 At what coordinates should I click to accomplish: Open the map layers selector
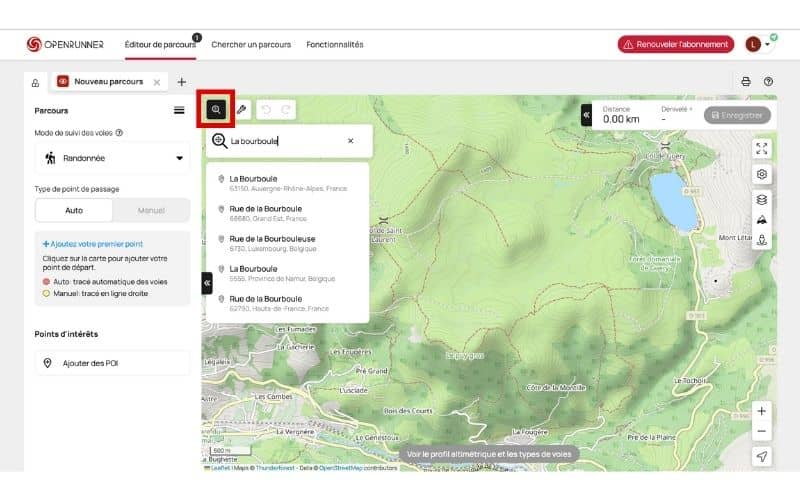(x=762, y=198)
